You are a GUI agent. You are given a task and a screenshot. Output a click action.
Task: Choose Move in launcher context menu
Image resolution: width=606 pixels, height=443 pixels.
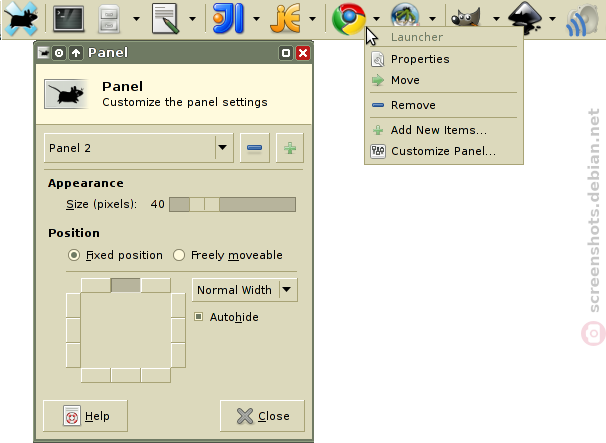[x=444, y=80]
